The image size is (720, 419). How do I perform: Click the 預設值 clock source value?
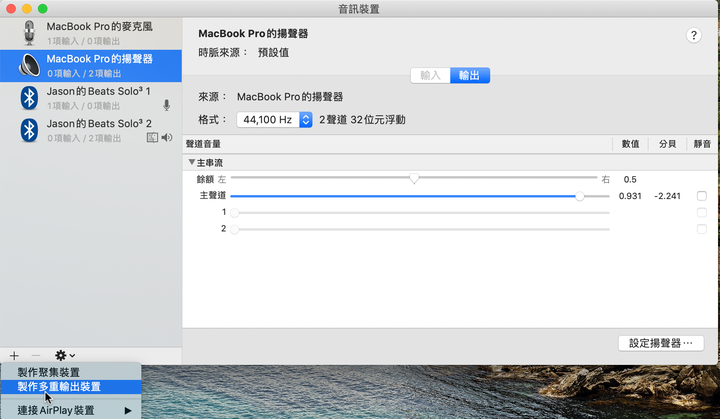[x=274, y=53]
